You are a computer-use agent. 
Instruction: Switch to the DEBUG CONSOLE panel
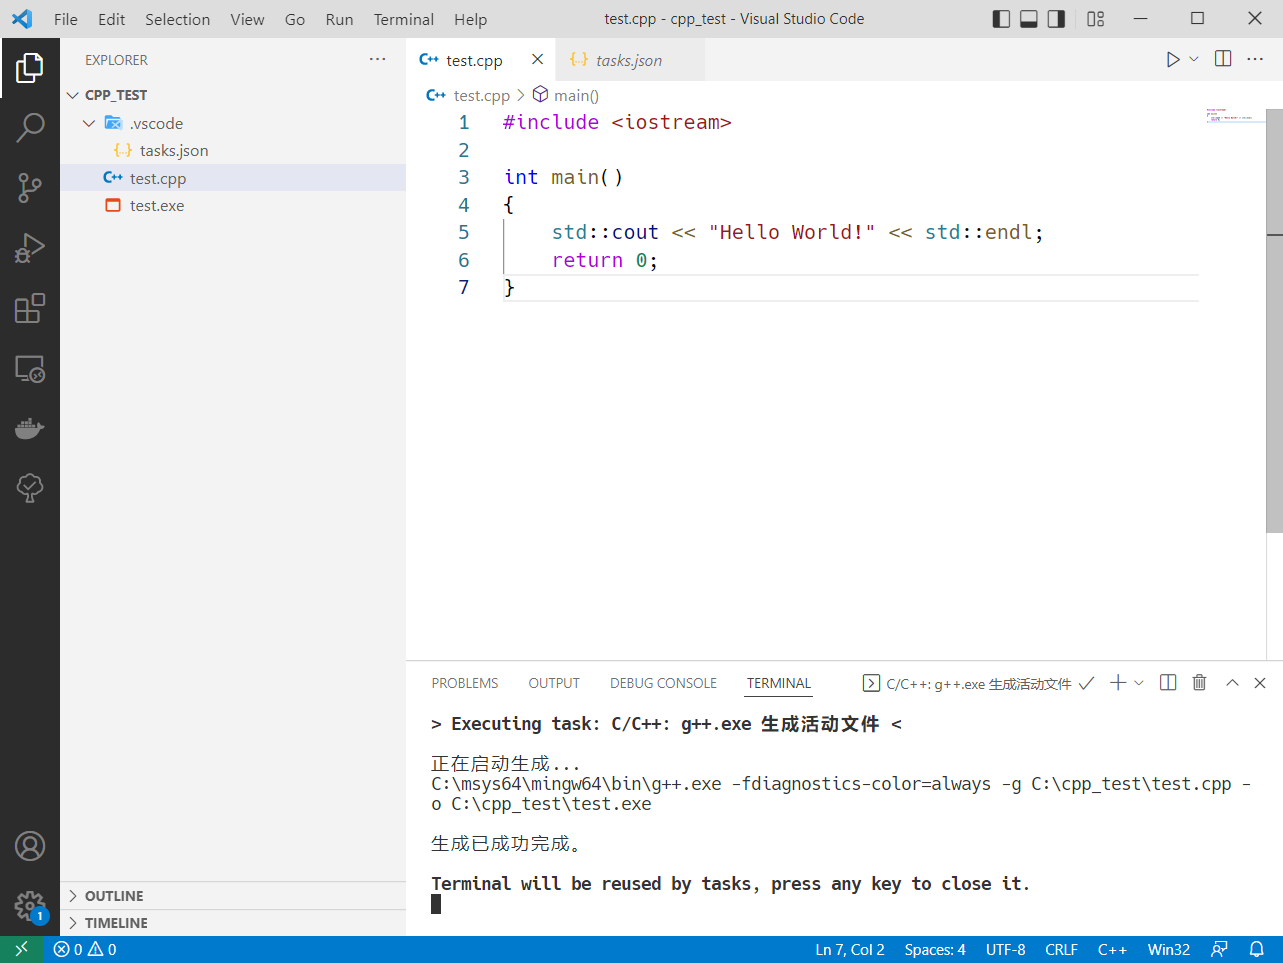point(662,682)
